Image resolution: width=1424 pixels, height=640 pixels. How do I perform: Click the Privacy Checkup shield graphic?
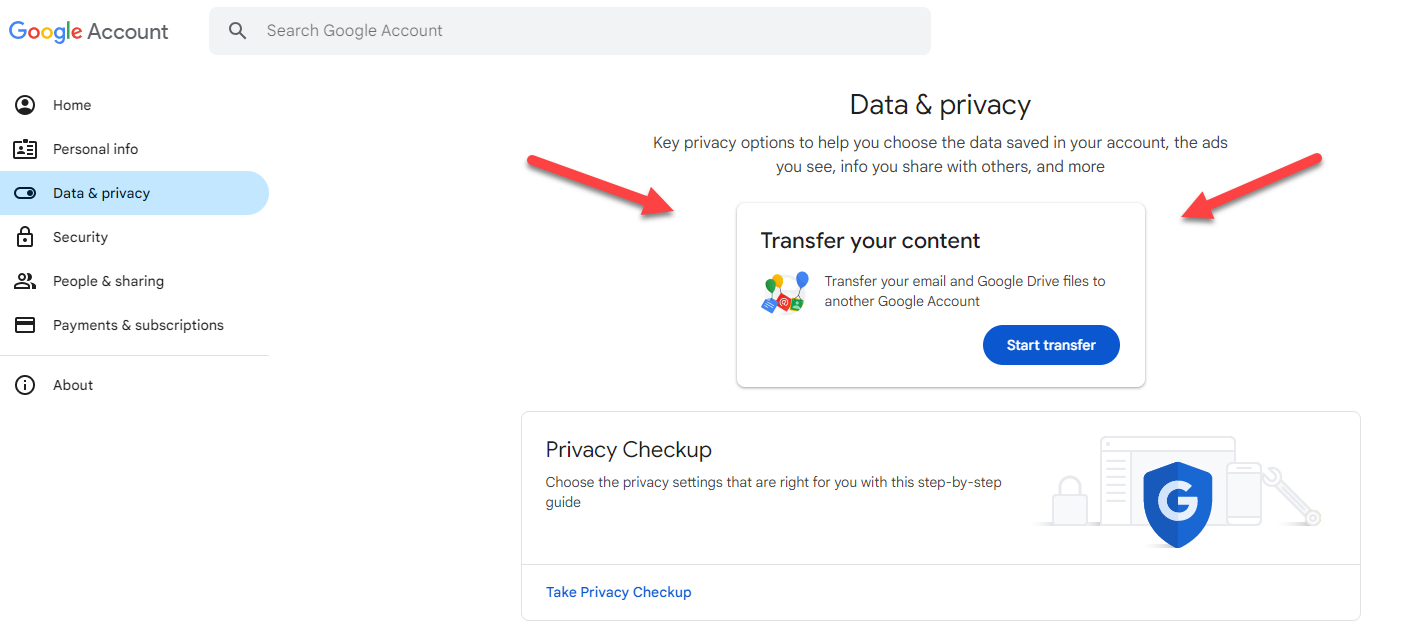pyautogui.click(x=1177, y=504)
